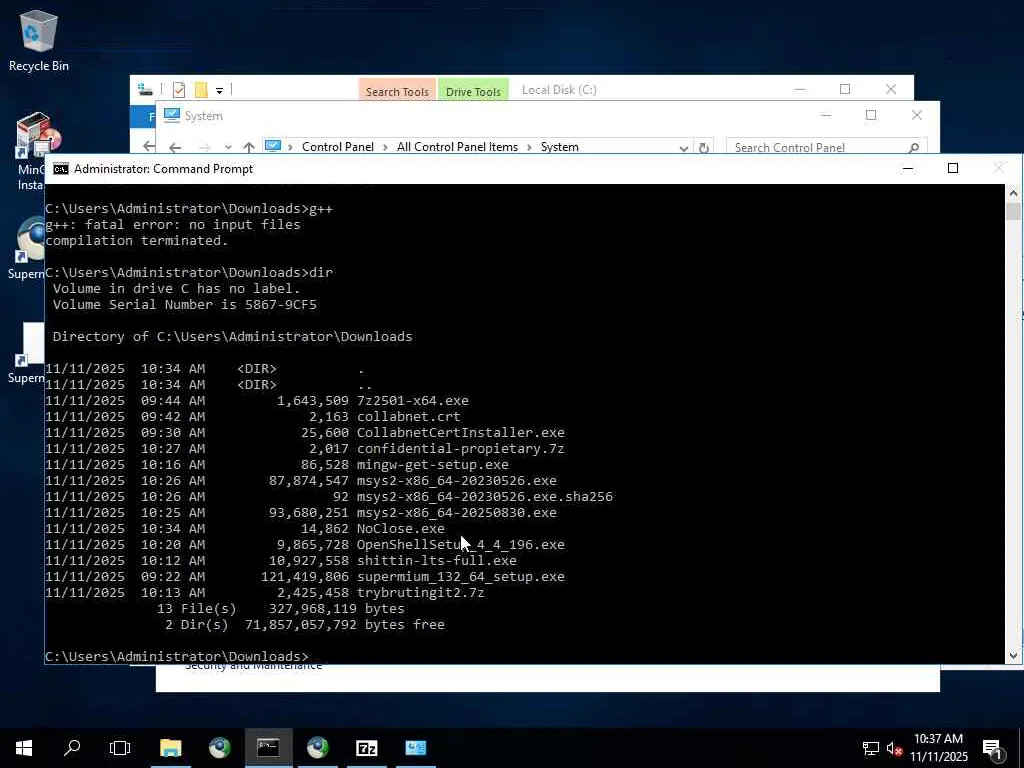Expand the address bar history dropdown
The width and height of the screenshot is (1024, 768).
(x=683, y=148)
